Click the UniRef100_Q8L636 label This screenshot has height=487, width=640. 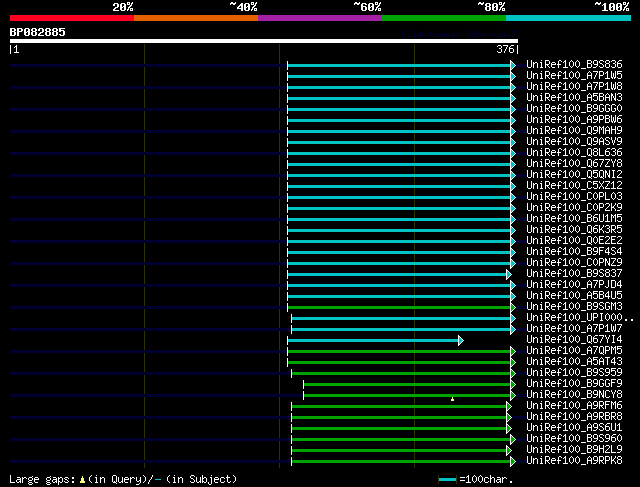(x=574, y=153)
